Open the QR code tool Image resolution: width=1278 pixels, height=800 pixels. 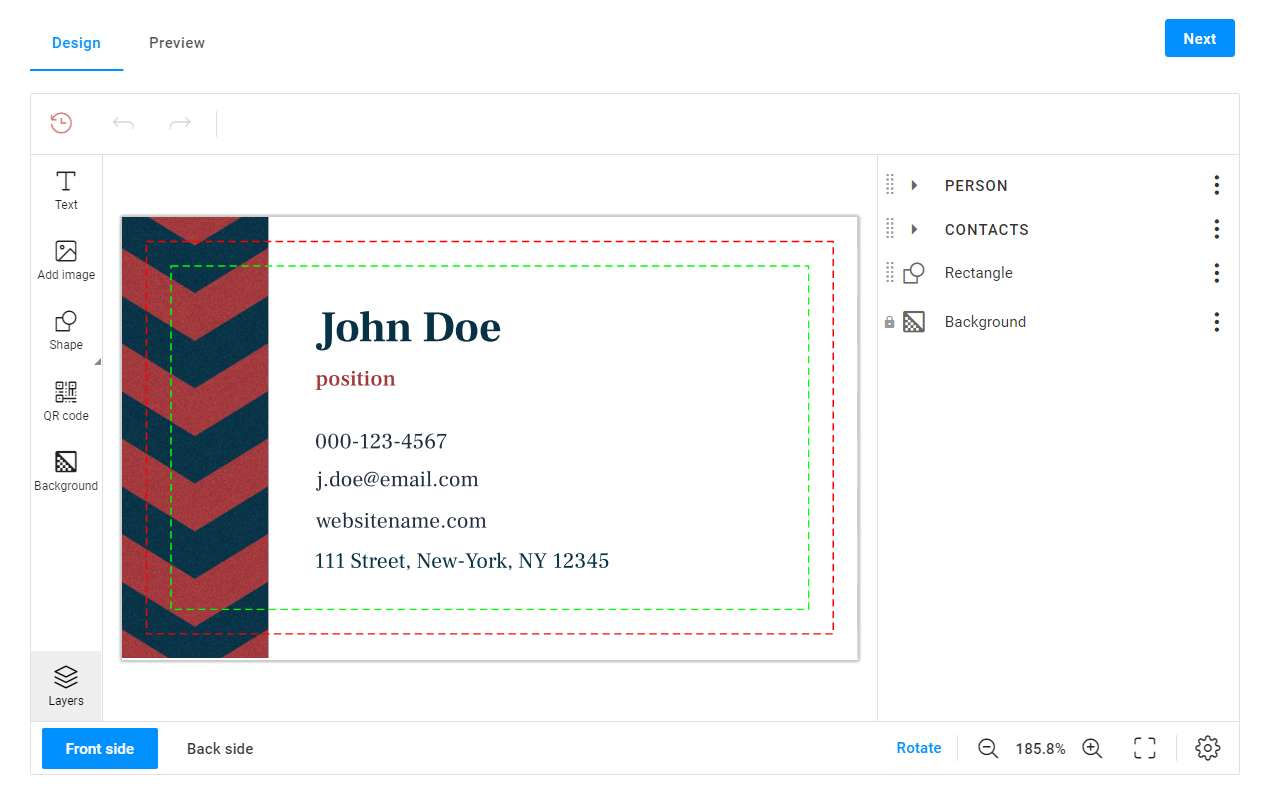65,400
